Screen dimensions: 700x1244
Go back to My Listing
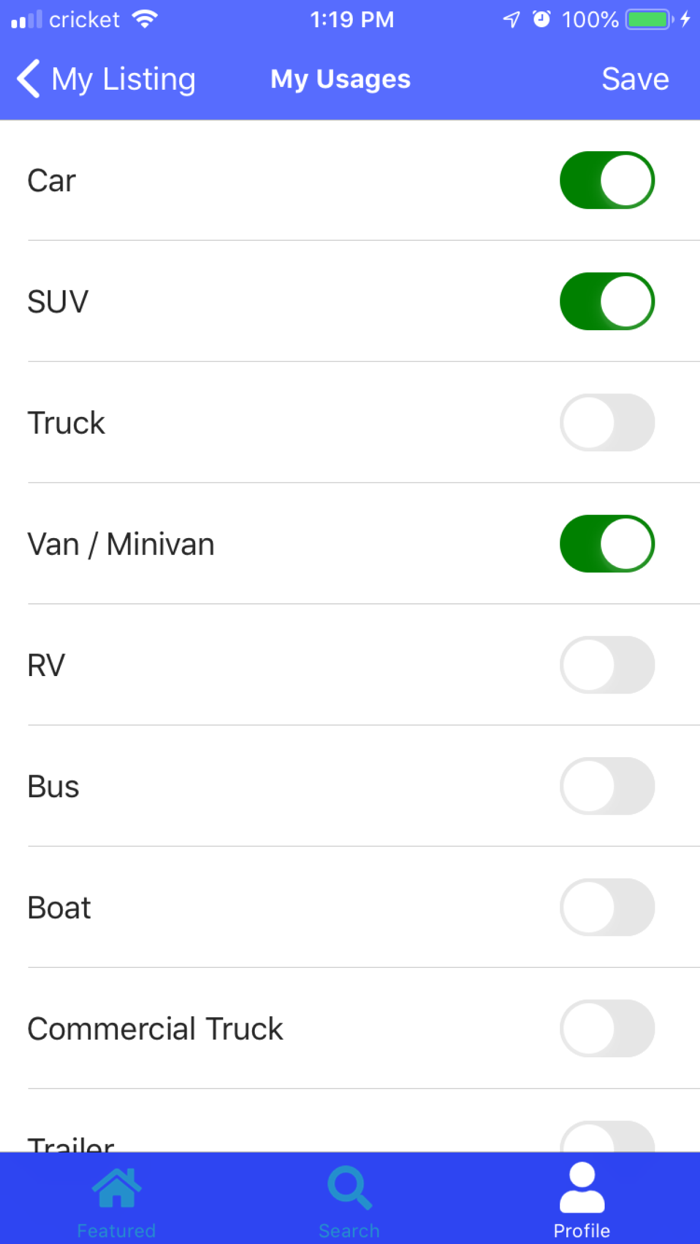tap(107, 79)
